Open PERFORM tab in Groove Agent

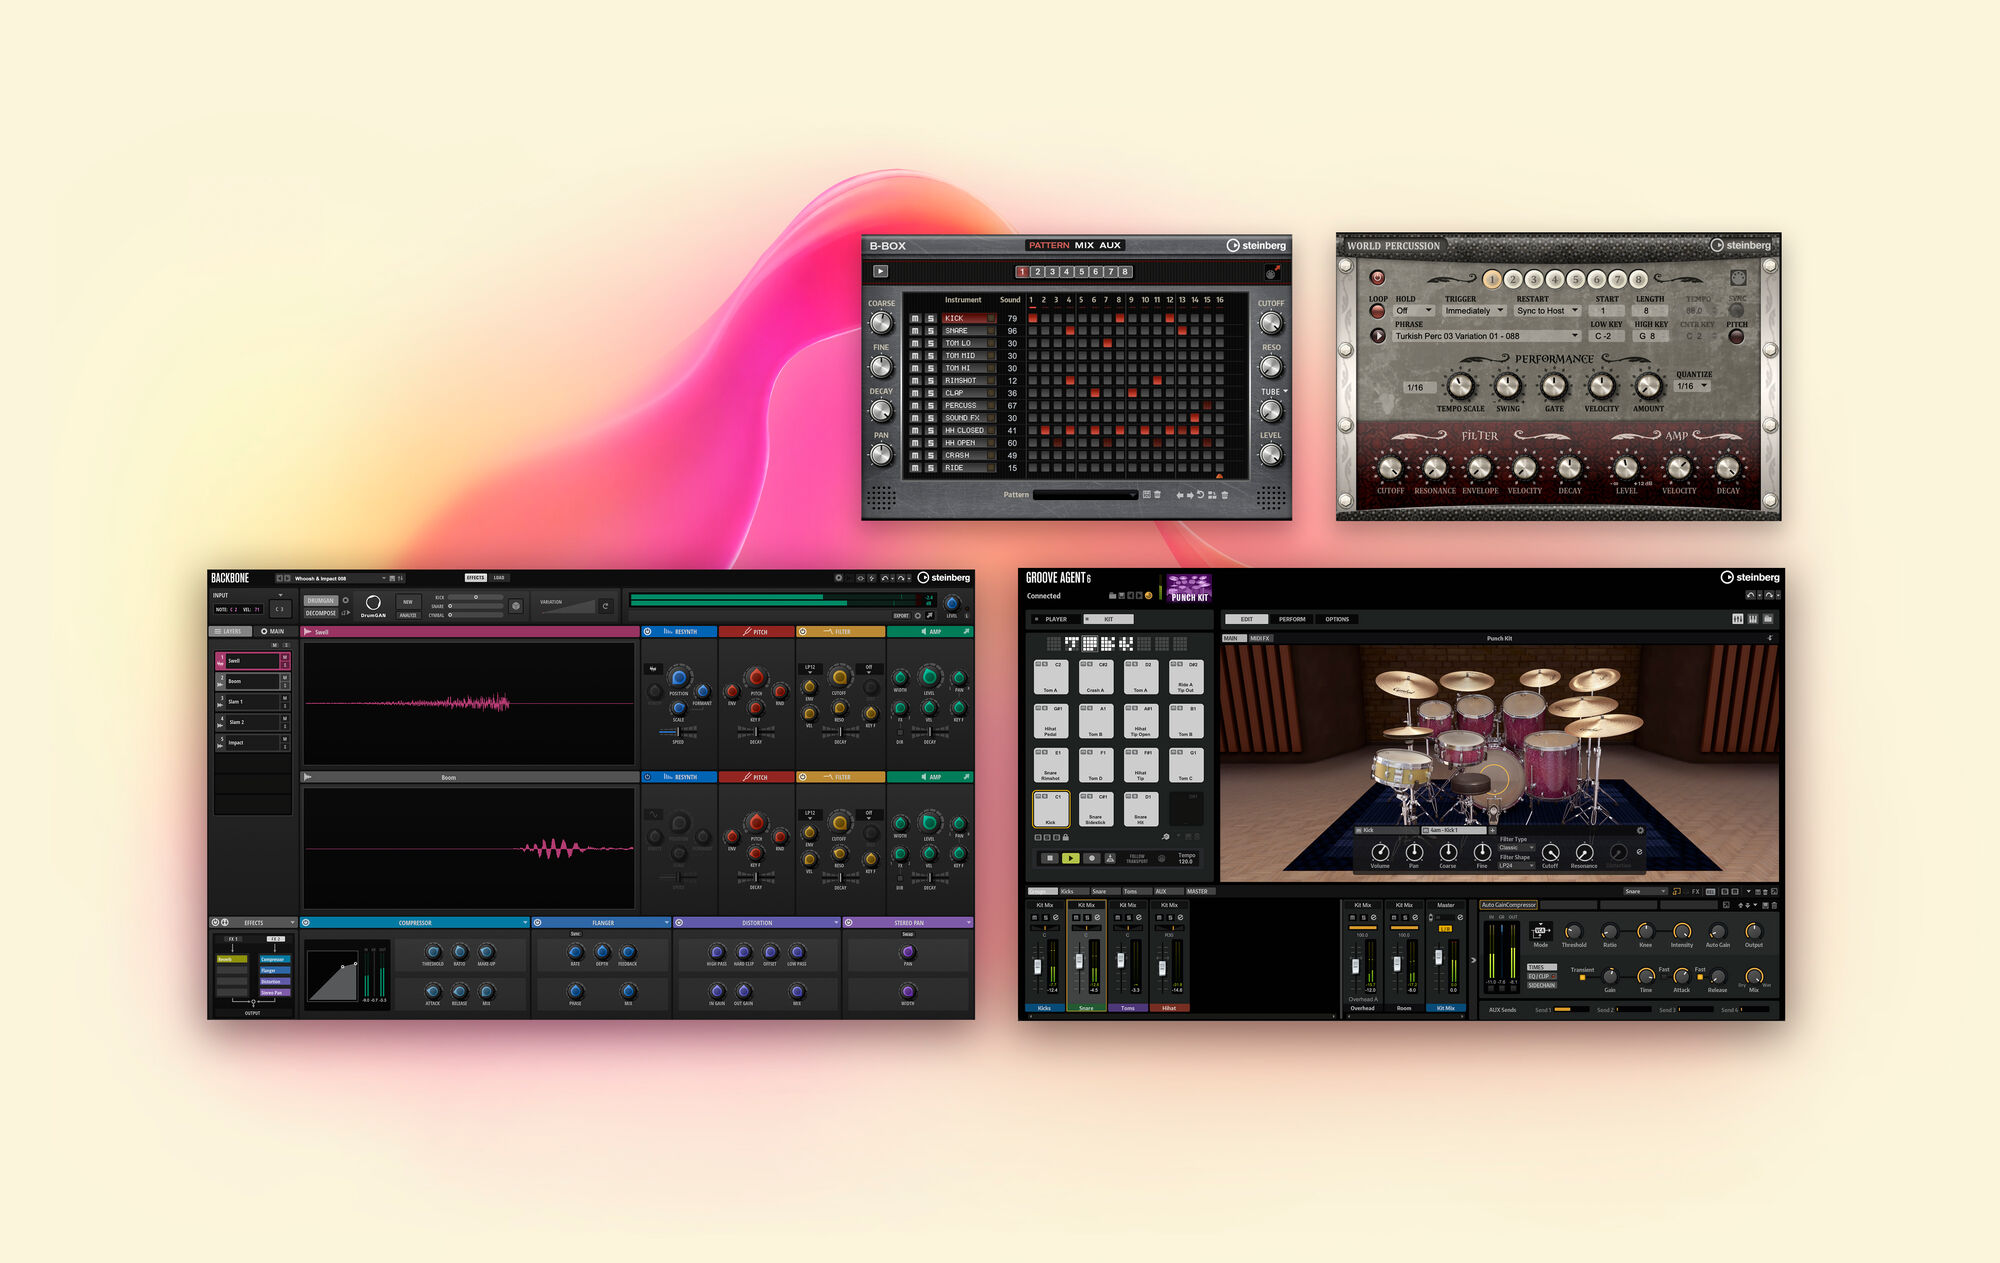coord(1291,619)
